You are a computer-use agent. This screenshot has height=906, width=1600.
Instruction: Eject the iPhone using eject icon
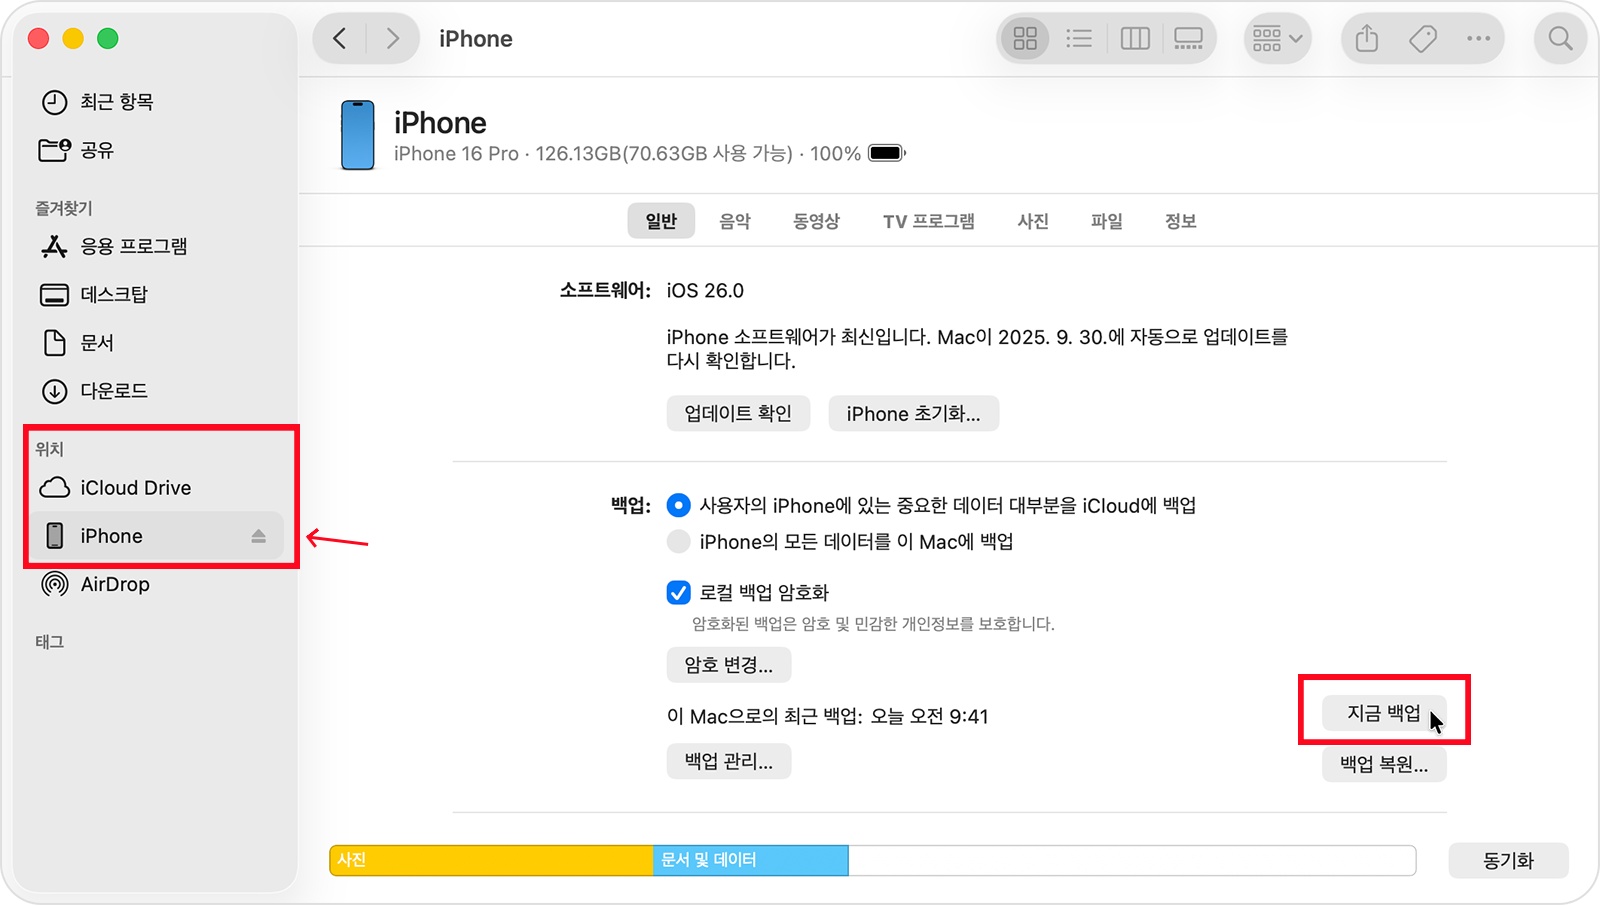259,536
